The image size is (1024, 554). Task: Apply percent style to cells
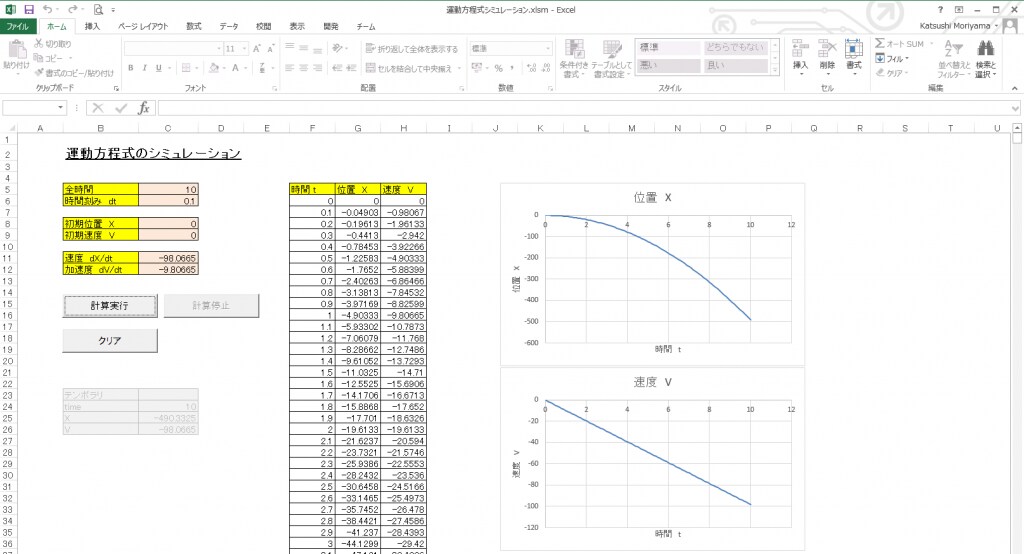pos(498,68)
